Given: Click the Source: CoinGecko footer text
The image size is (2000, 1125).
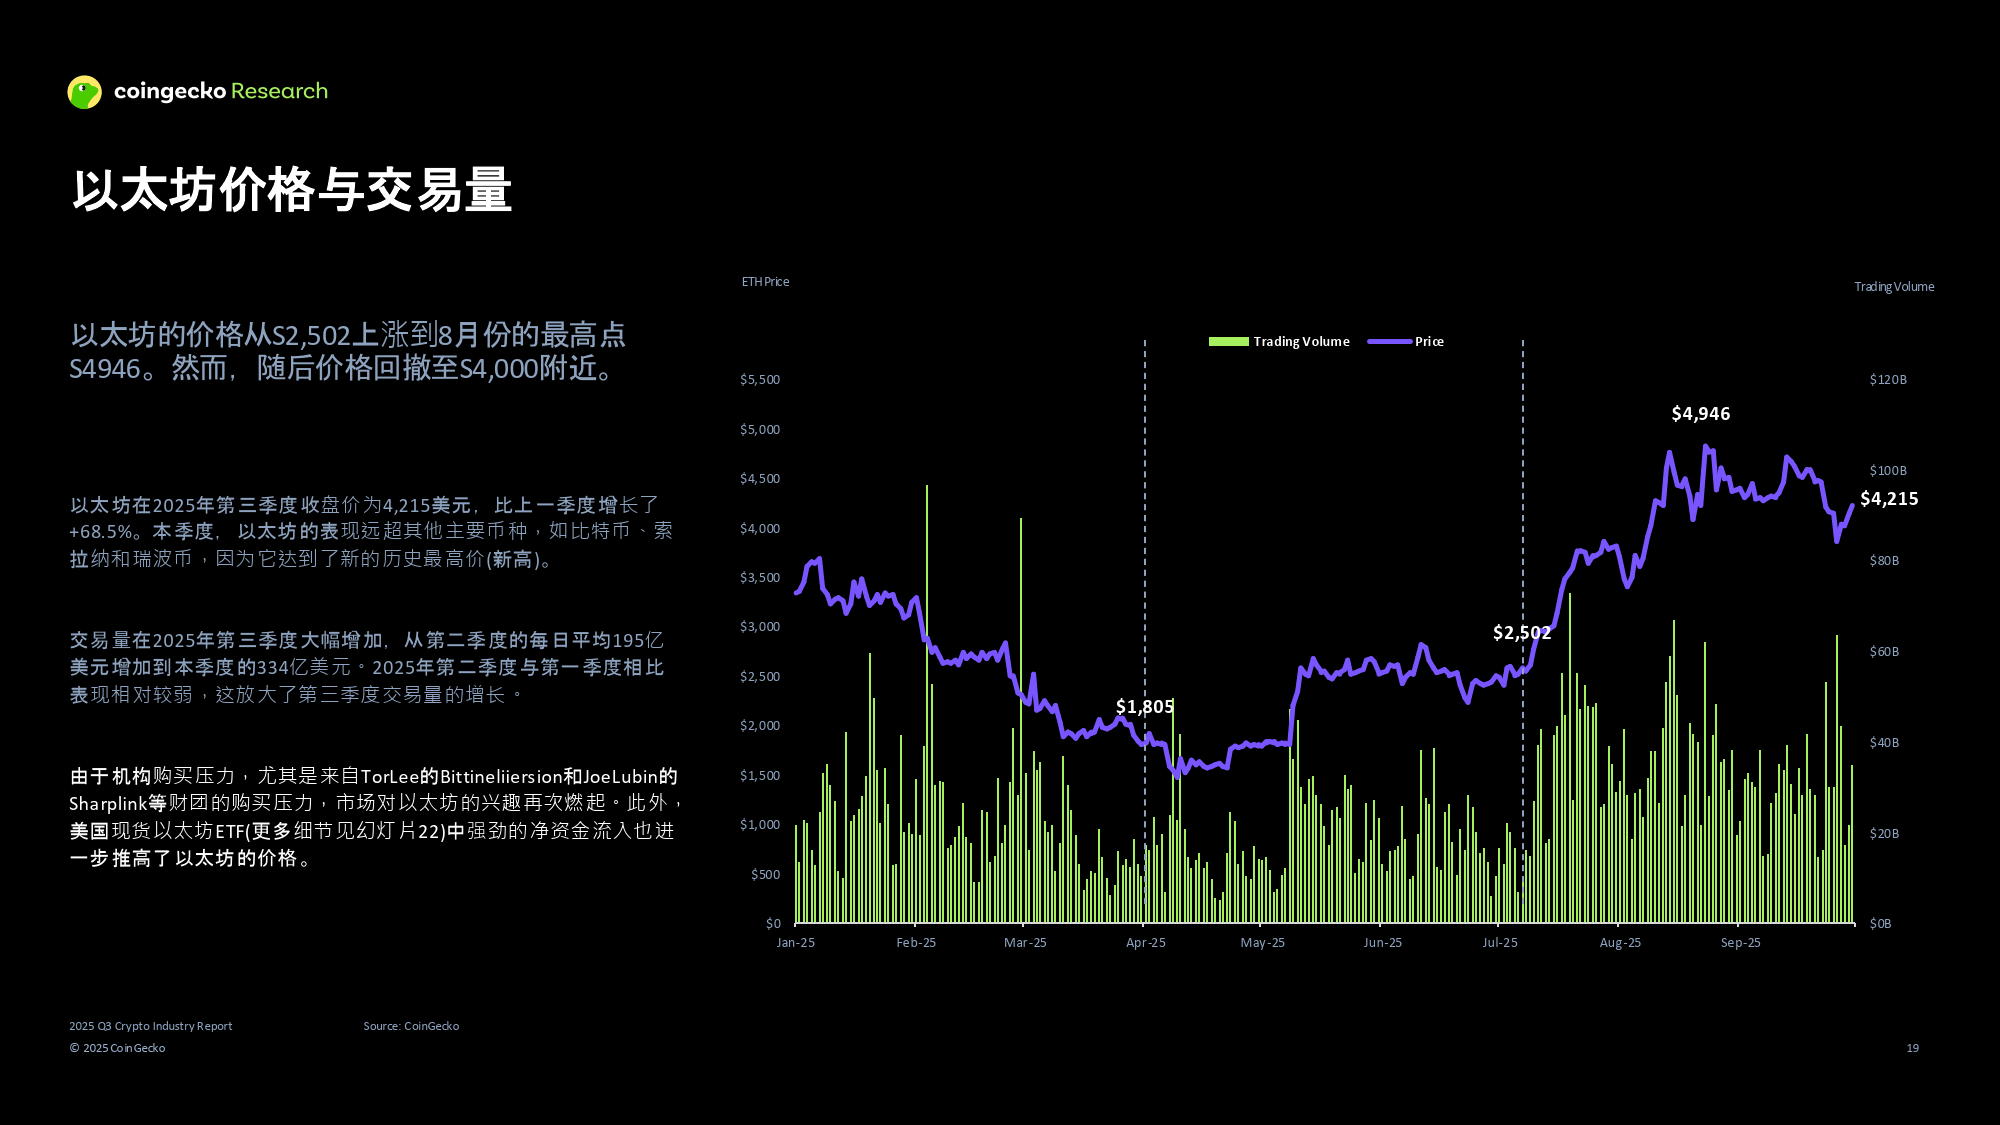Looking at the screenshot, I should [411, 1026].
